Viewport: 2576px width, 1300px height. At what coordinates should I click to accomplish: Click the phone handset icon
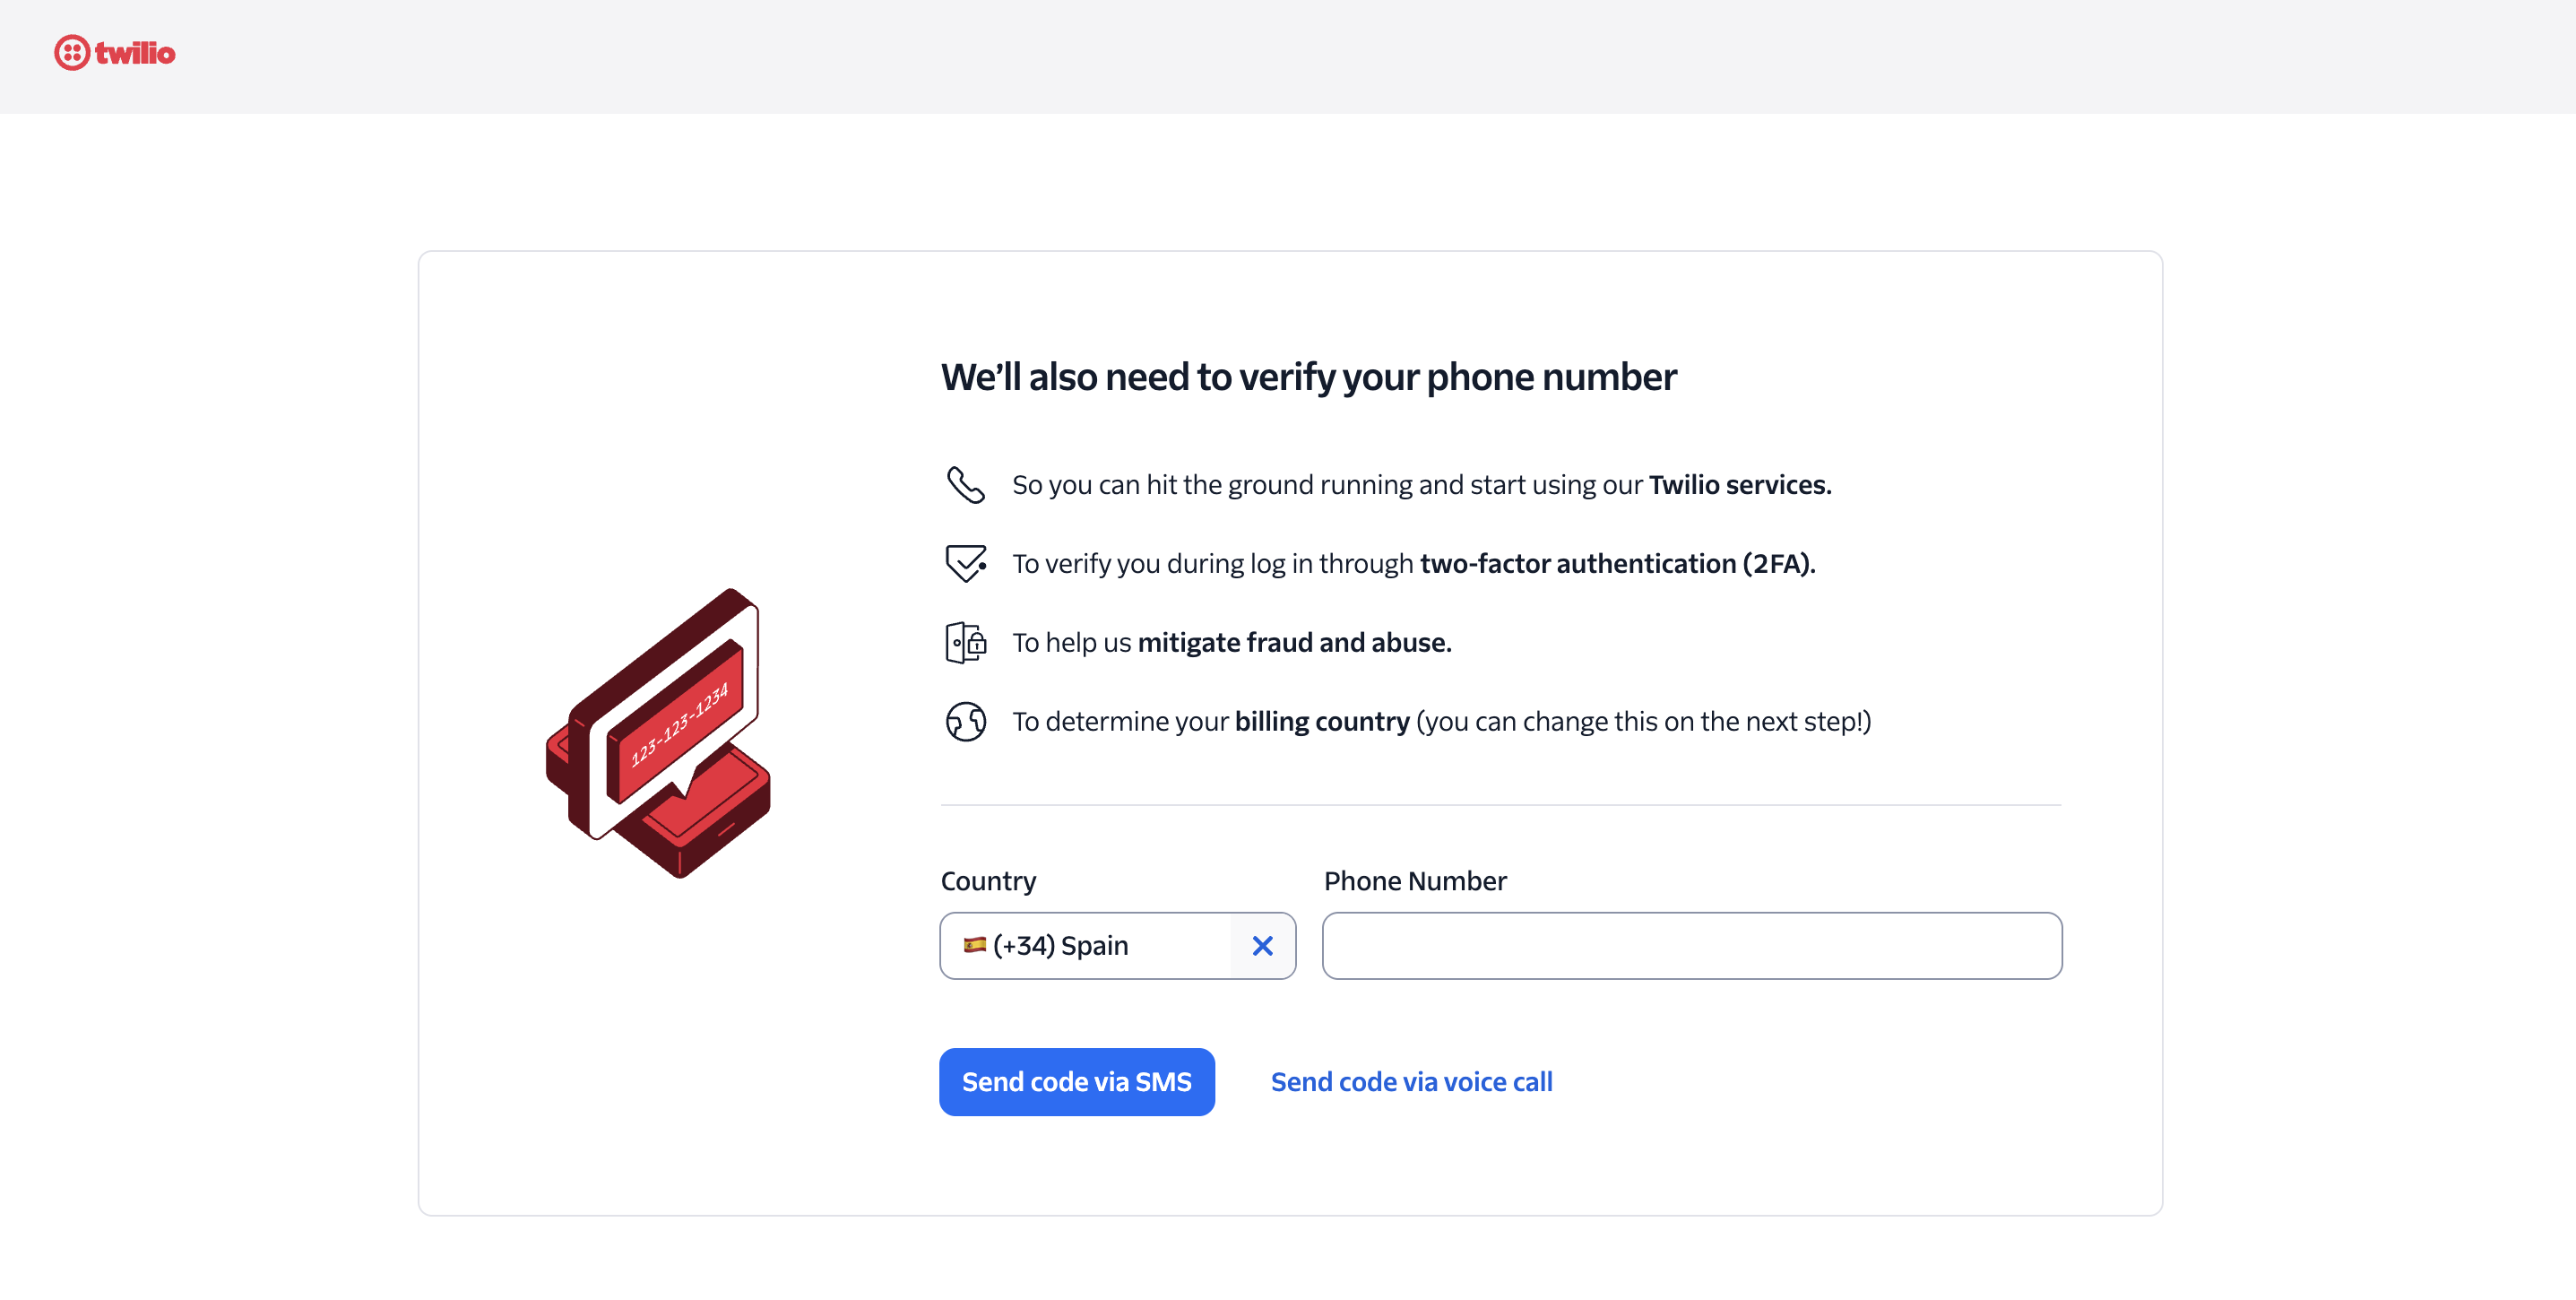click(965, 485)
